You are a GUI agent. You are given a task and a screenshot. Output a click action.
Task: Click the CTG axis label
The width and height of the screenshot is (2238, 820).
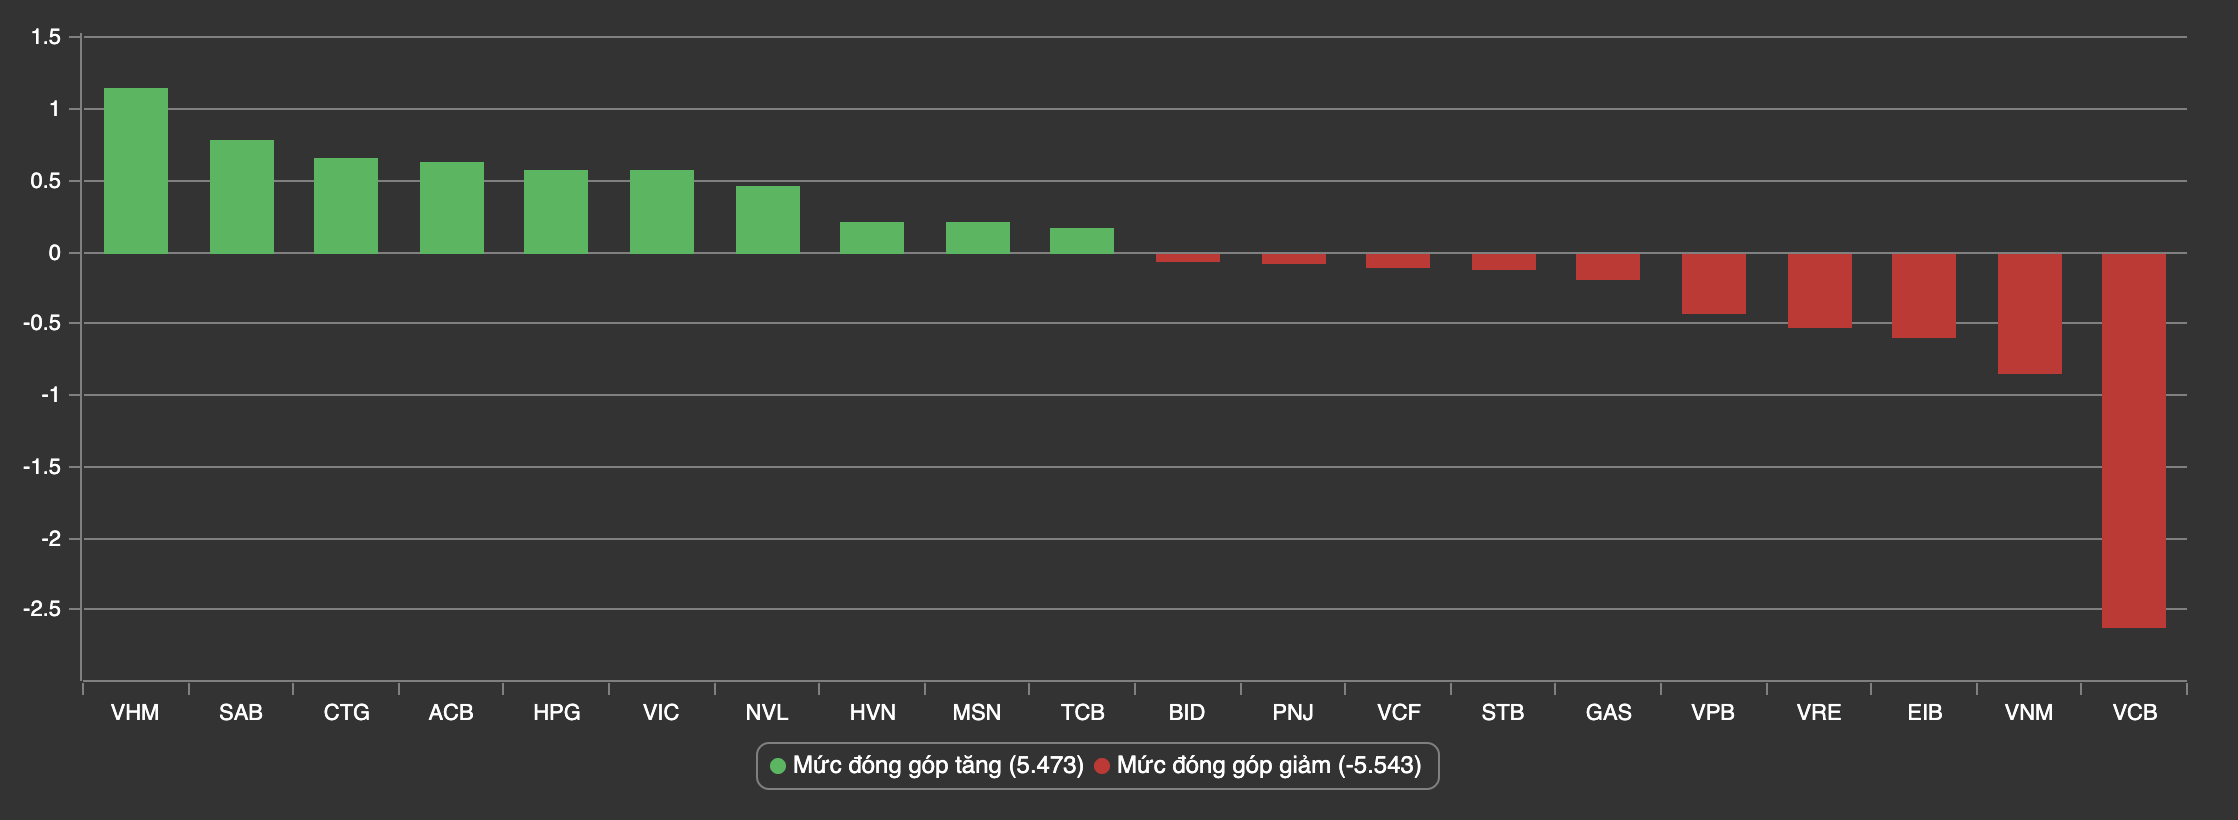click(346, 713)
